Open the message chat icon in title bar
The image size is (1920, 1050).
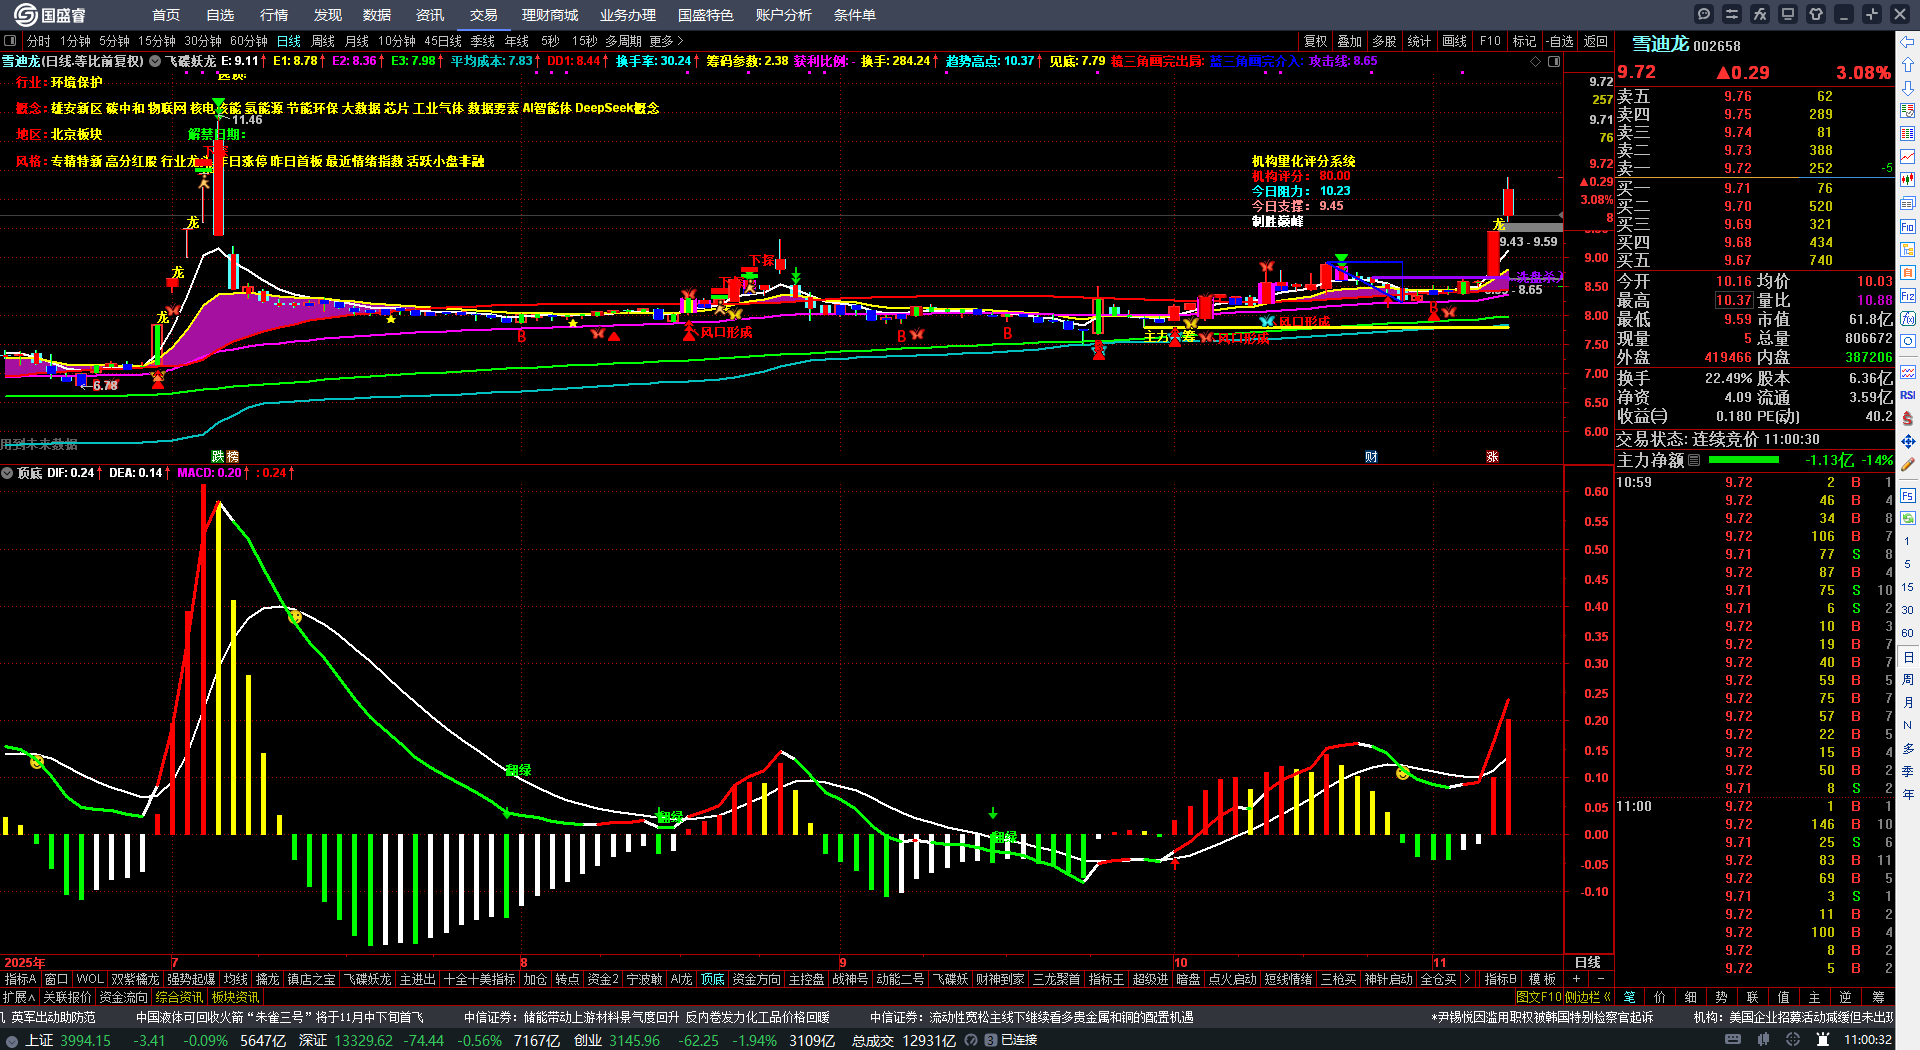1704,14
